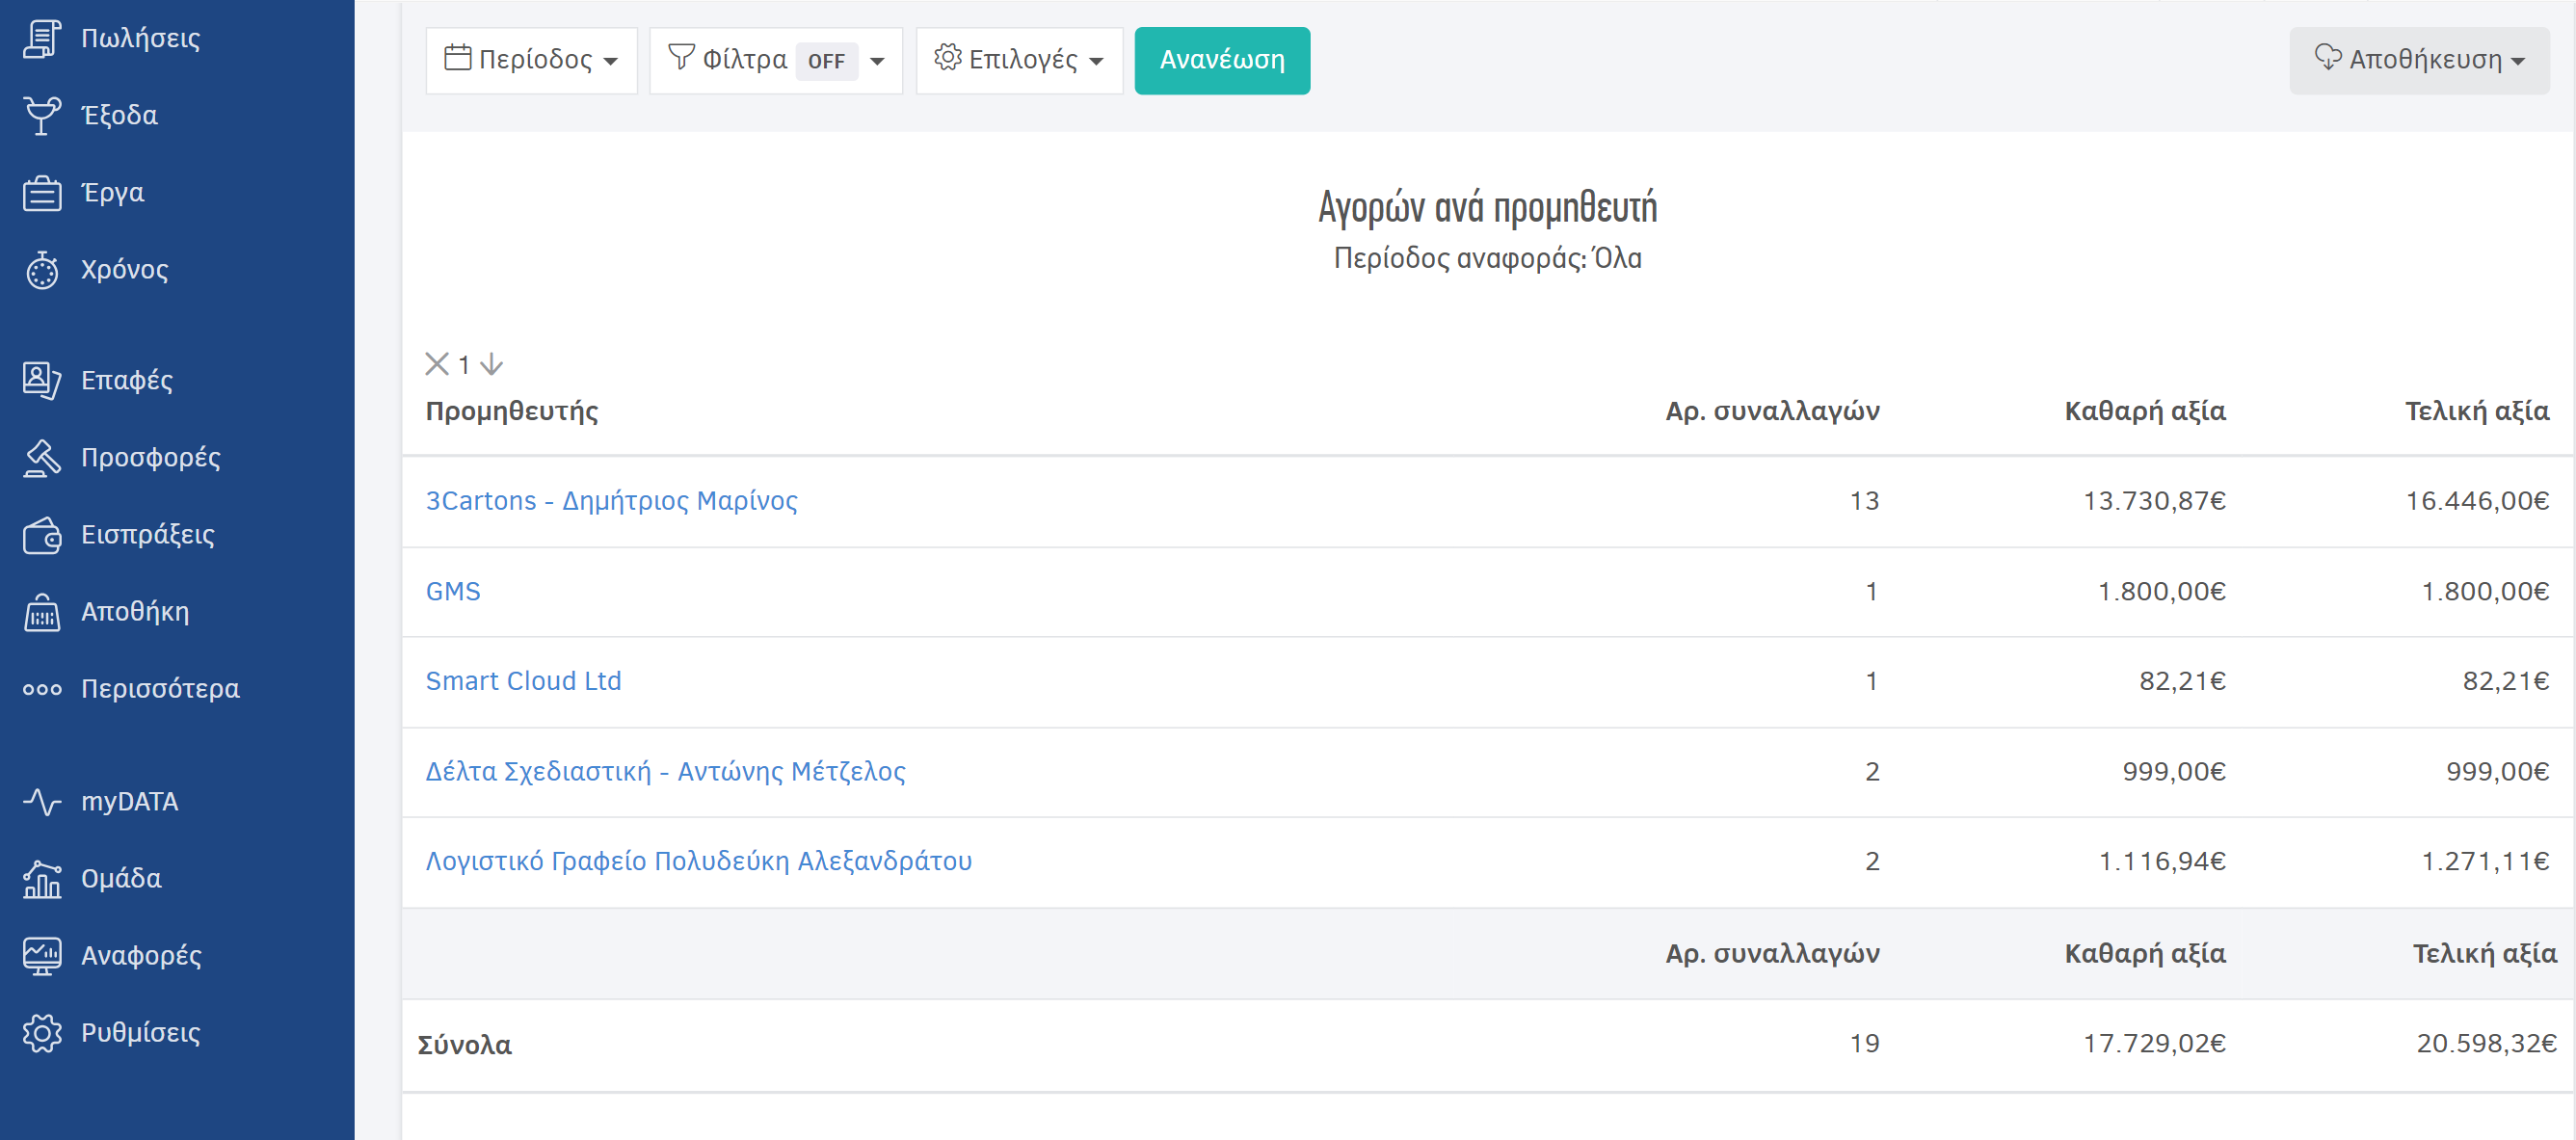Image resolution: width=2576 pixels, height=1140 pixels.
Task: Click the calendar icon on Περίοδος
Action: 457,57
